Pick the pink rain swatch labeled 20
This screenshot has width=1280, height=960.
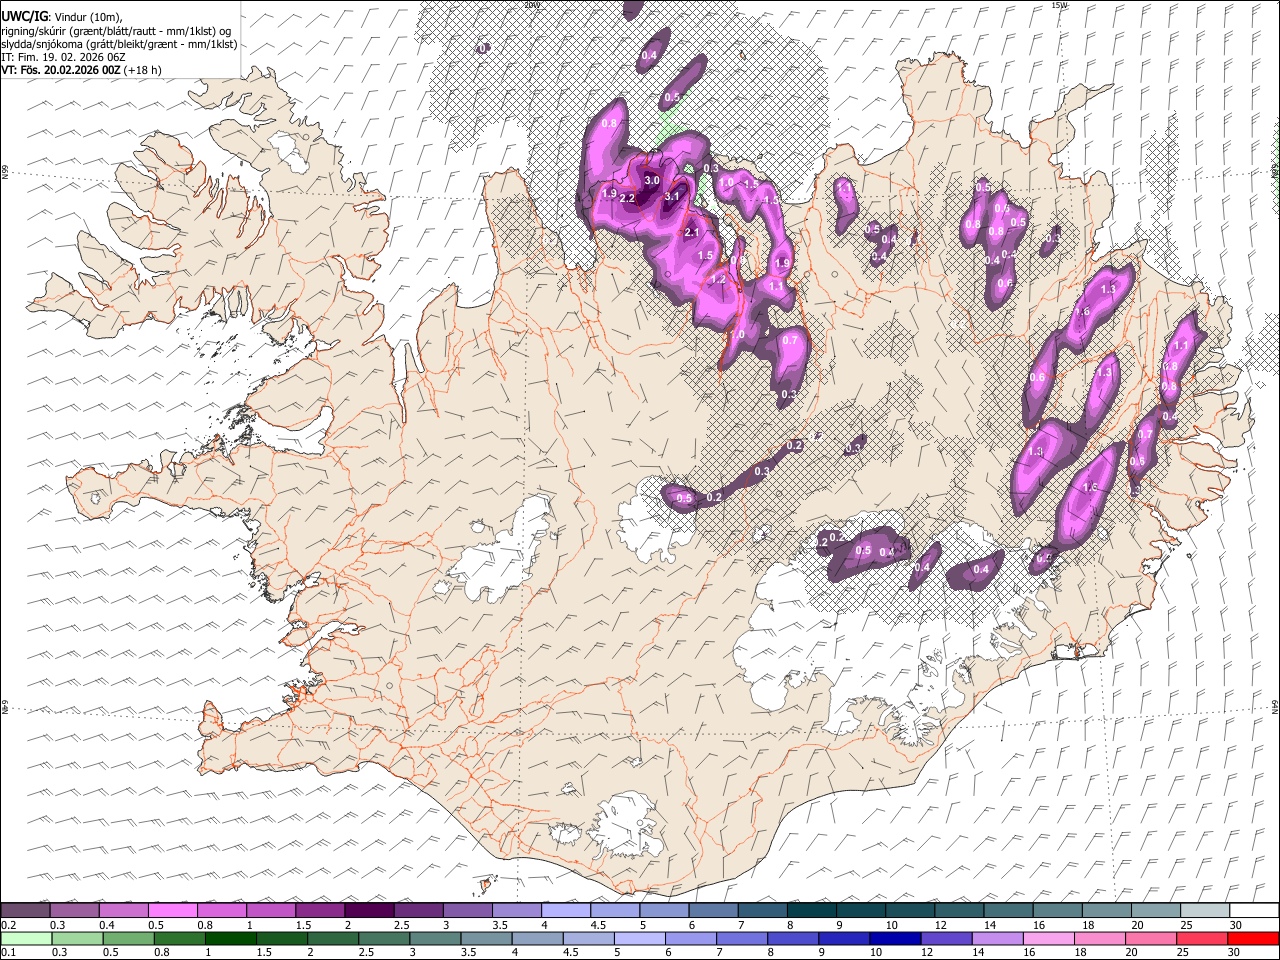point(1150,938)
